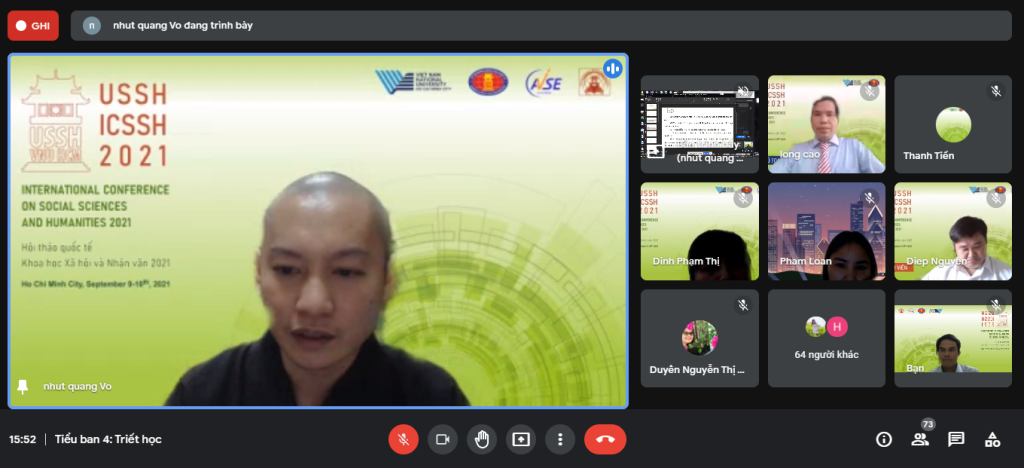Open meeting details info icon
Screen dimensions: 1024x468
point(884,439)
